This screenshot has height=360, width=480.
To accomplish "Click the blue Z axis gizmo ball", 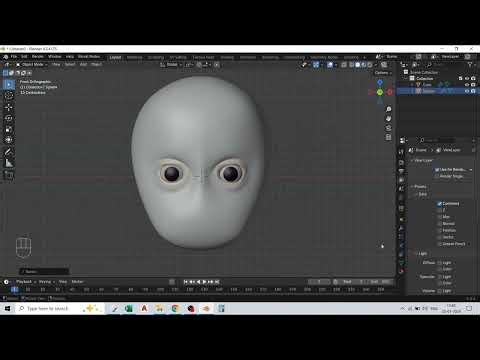I will coord(380,82).
